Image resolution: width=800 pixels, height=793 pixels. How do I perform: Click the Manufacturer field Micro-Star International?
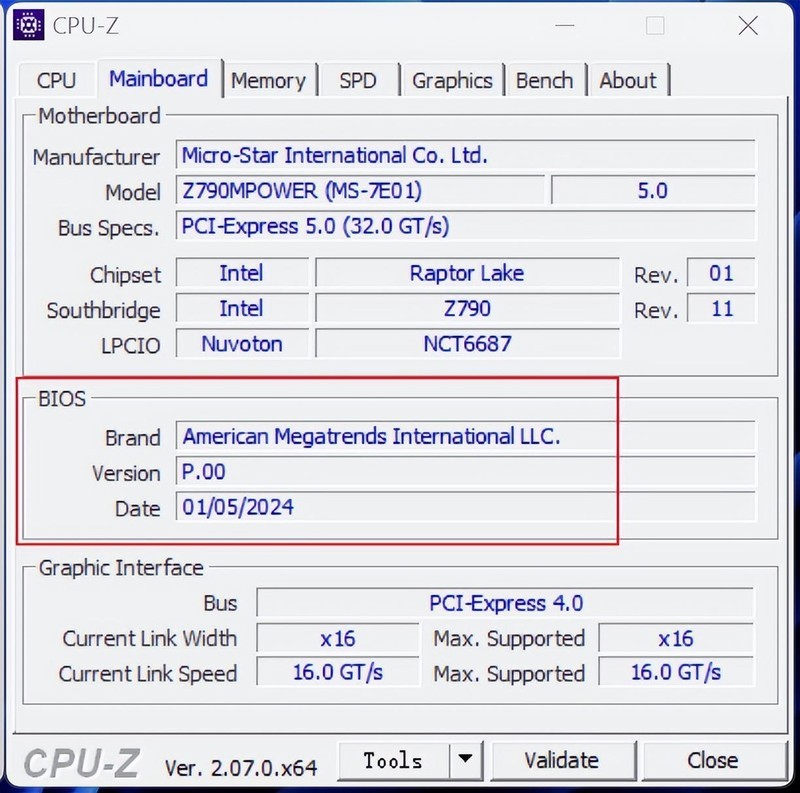[x=465, y=155]
